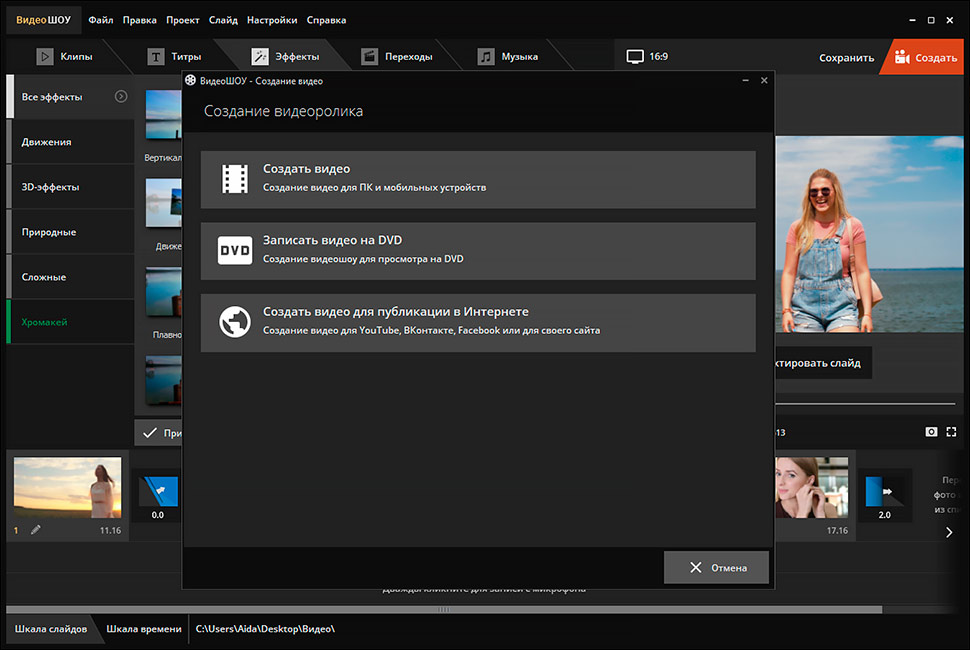Screen dimensions: 970x650
Task: Click the DVD icon to burn video
Action: pyautogui.click(x=235, y=250)
